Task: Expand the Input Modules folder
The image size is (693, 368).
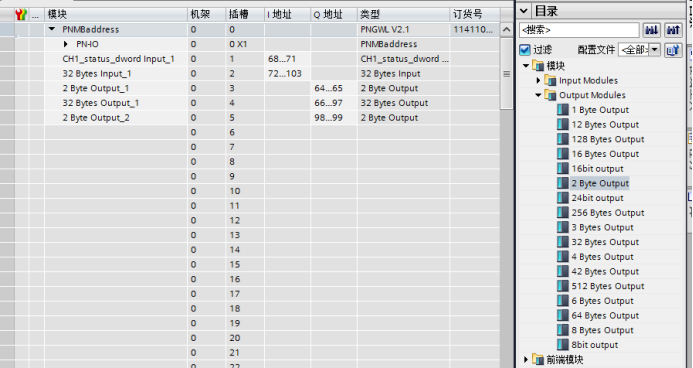Action: click(x=538, y=80)
